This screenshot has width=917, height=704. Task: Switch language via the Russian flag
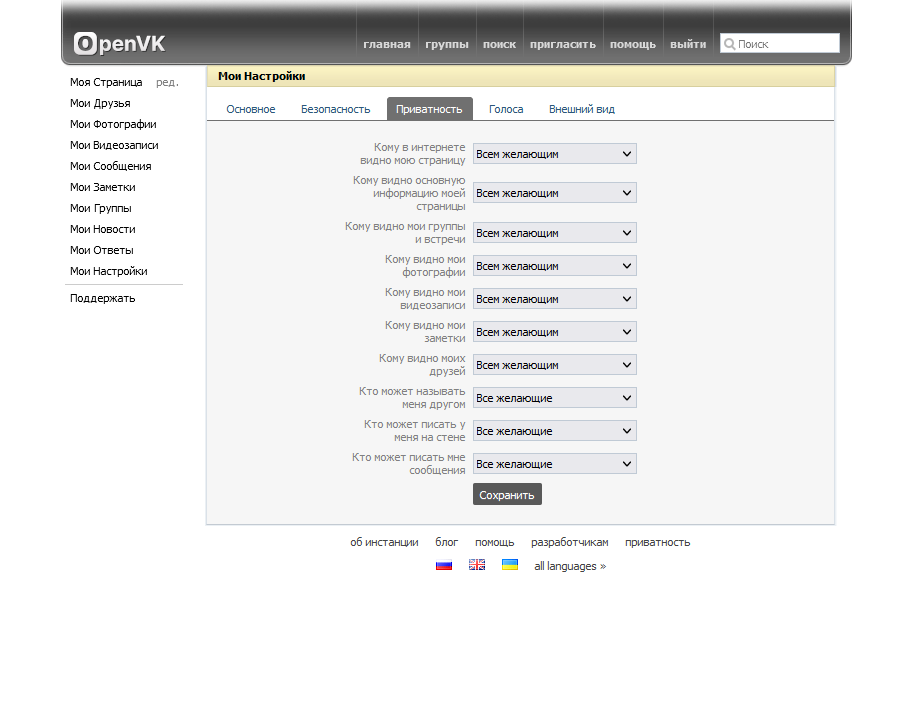click(x=444, y=565)
